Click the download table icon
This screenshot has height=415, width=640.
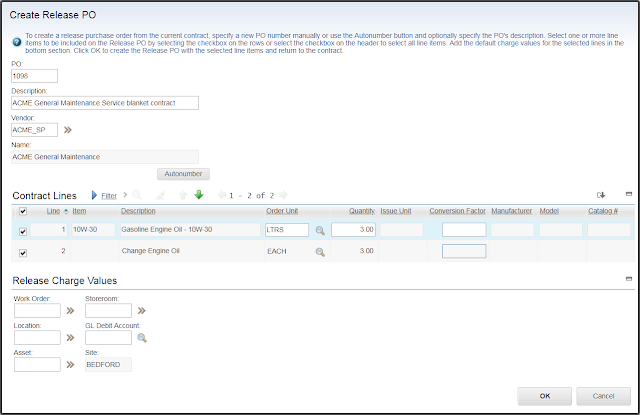click(x=601, y=195)
